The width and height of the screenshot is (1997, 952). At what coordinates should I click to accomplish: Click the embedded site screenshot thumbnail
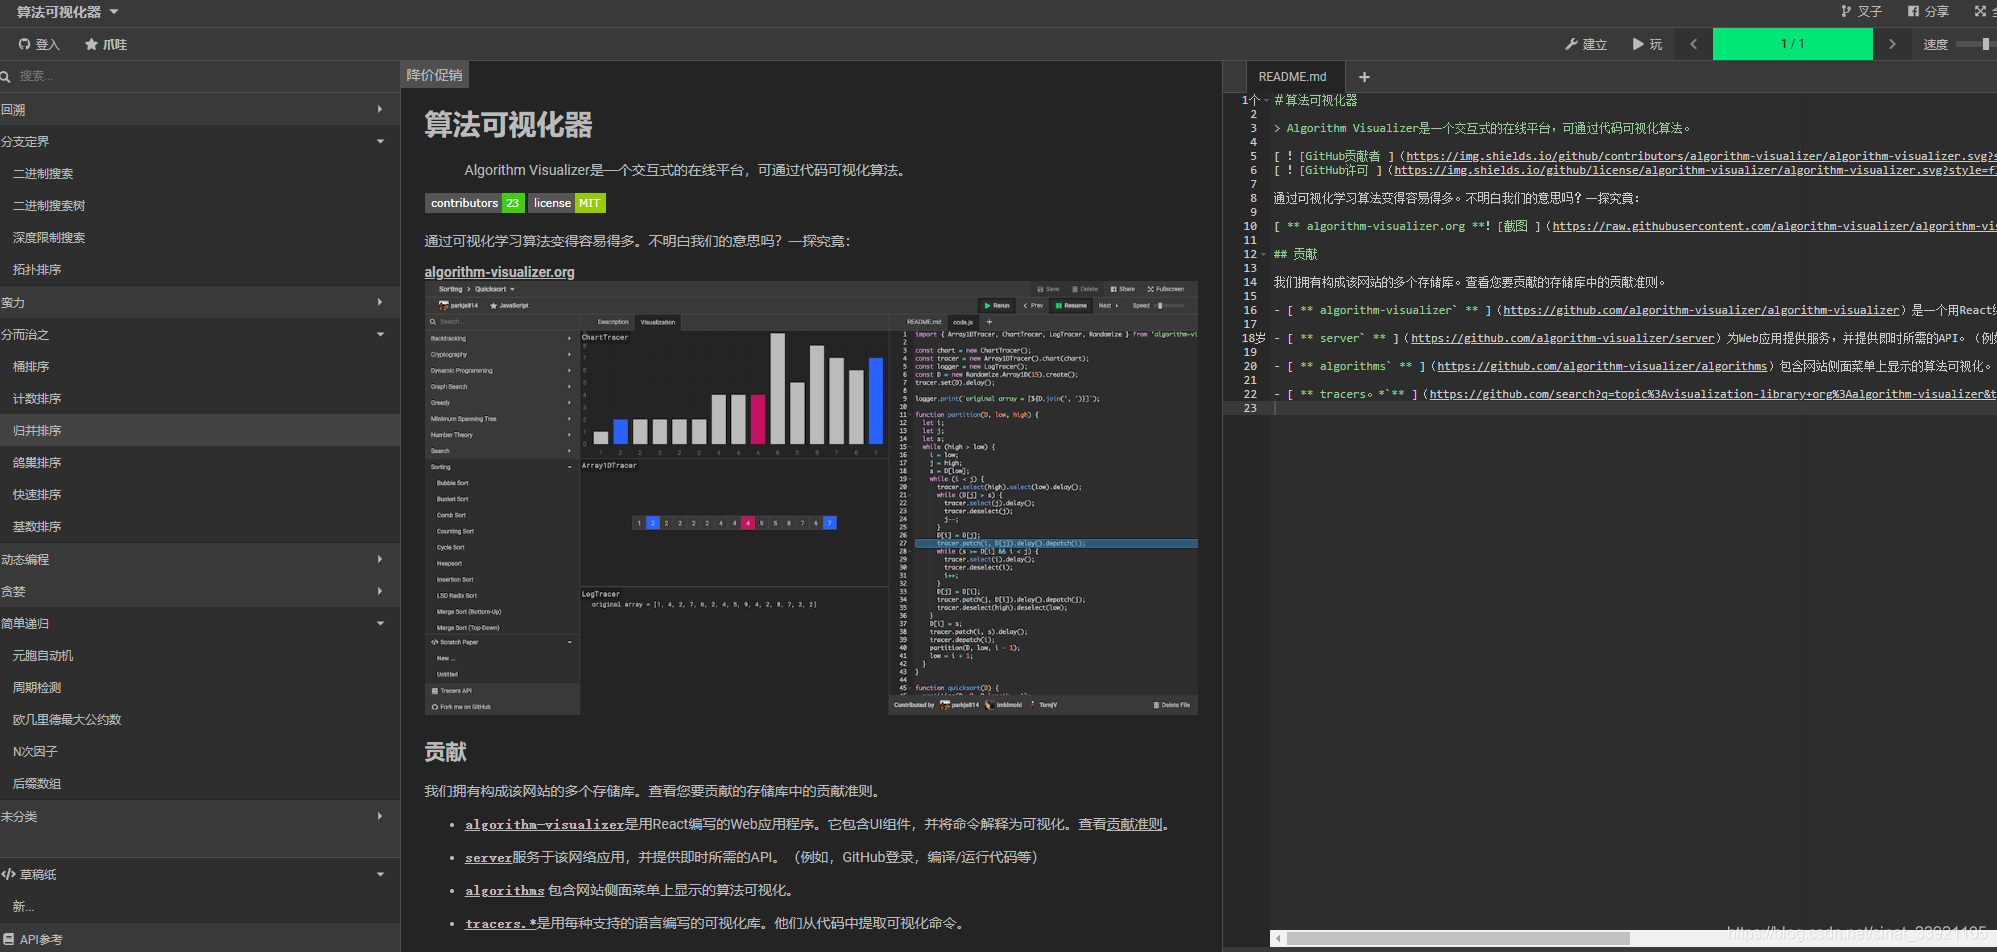pyautogui.click(x=811, y=498)
